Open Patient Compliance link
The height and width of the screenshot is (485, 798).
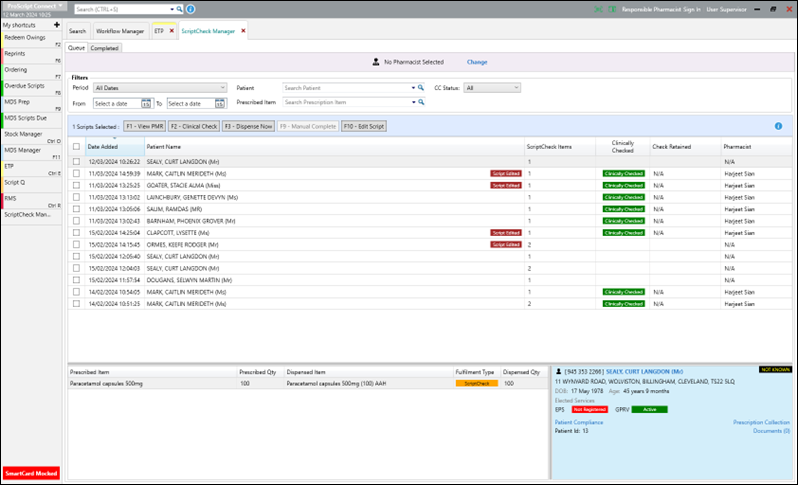coord(579,422)
